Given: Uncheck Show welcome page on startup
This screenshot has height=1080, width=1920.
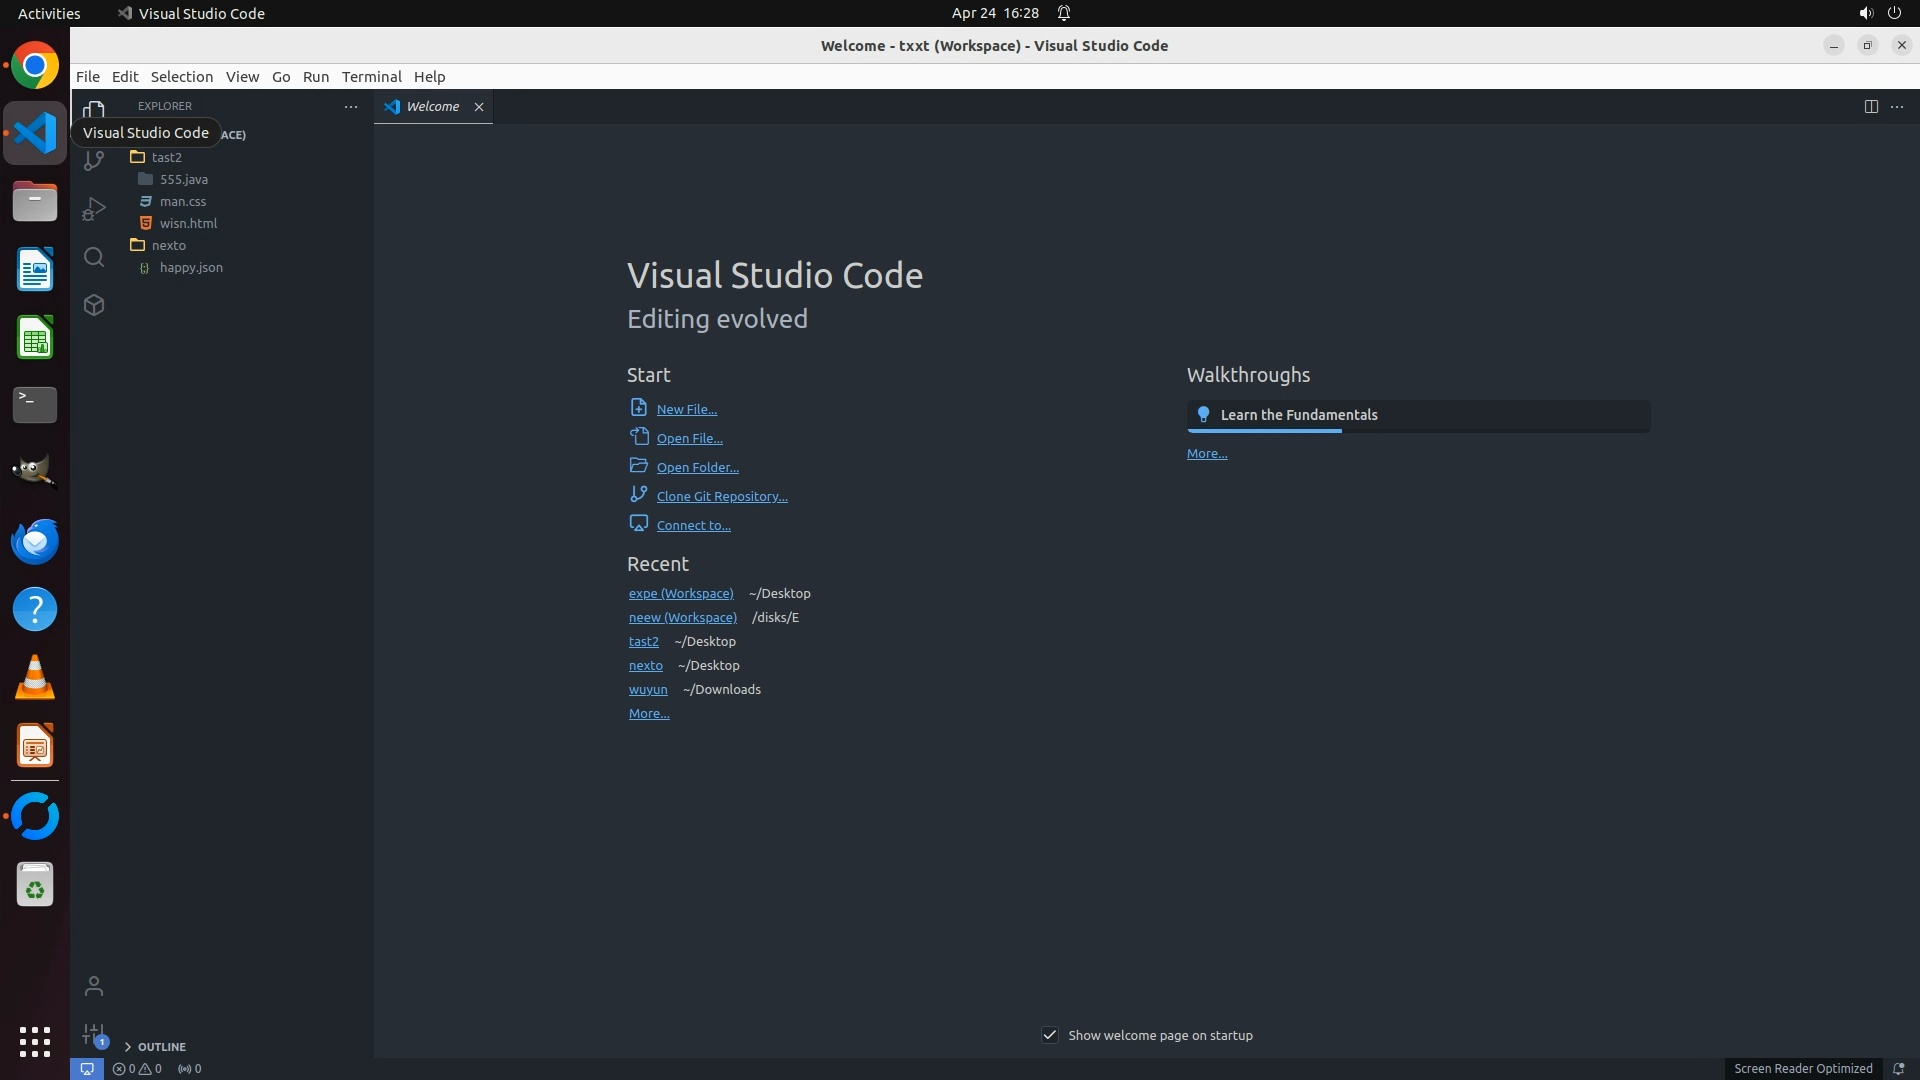Looking at the screenshot, I should (1050, 1035).
